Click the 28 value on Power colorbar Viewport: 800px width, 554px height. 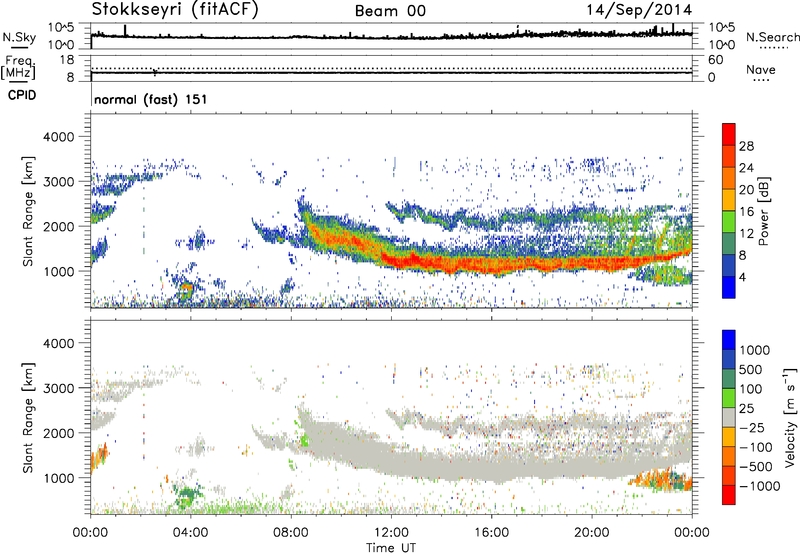coord(746,146)
